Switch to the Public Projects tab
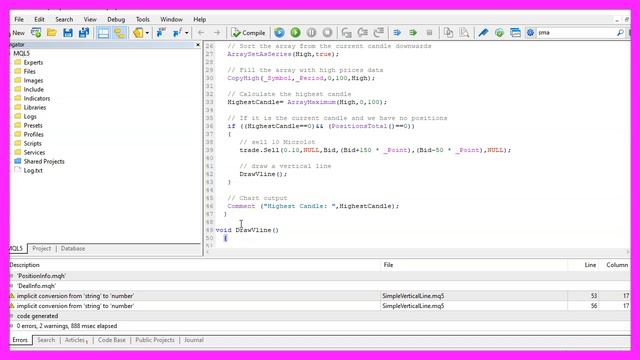 coord(155,340)
